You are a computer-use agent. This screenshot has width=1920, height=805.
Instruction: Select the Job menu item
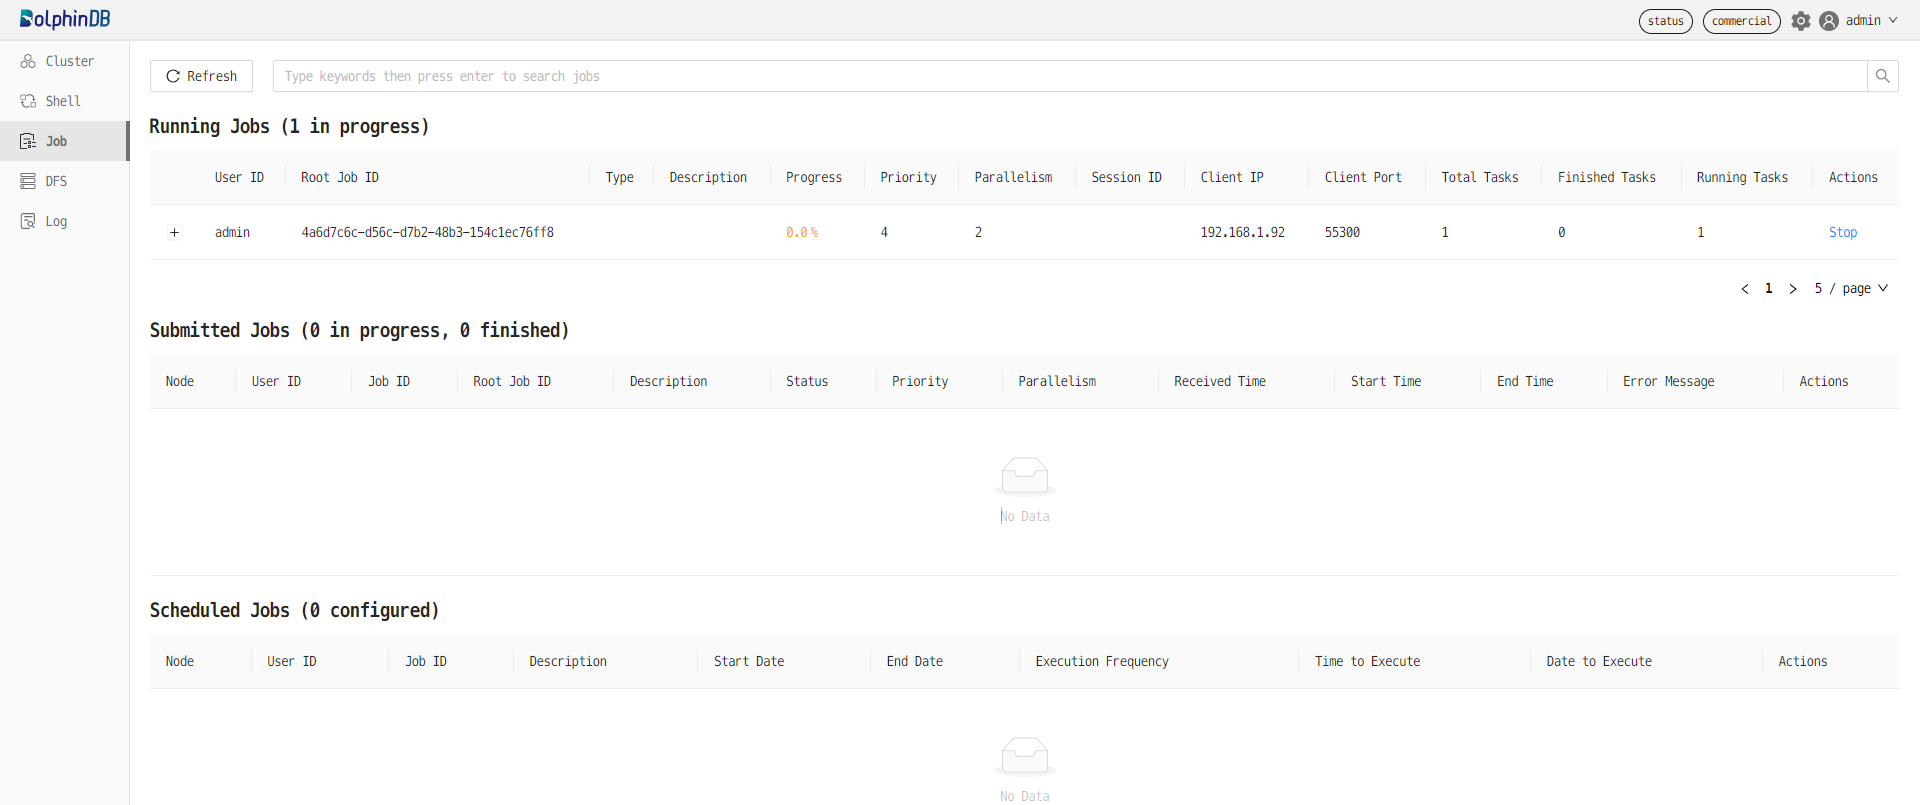pyautogui.click(x=56, y=141)
